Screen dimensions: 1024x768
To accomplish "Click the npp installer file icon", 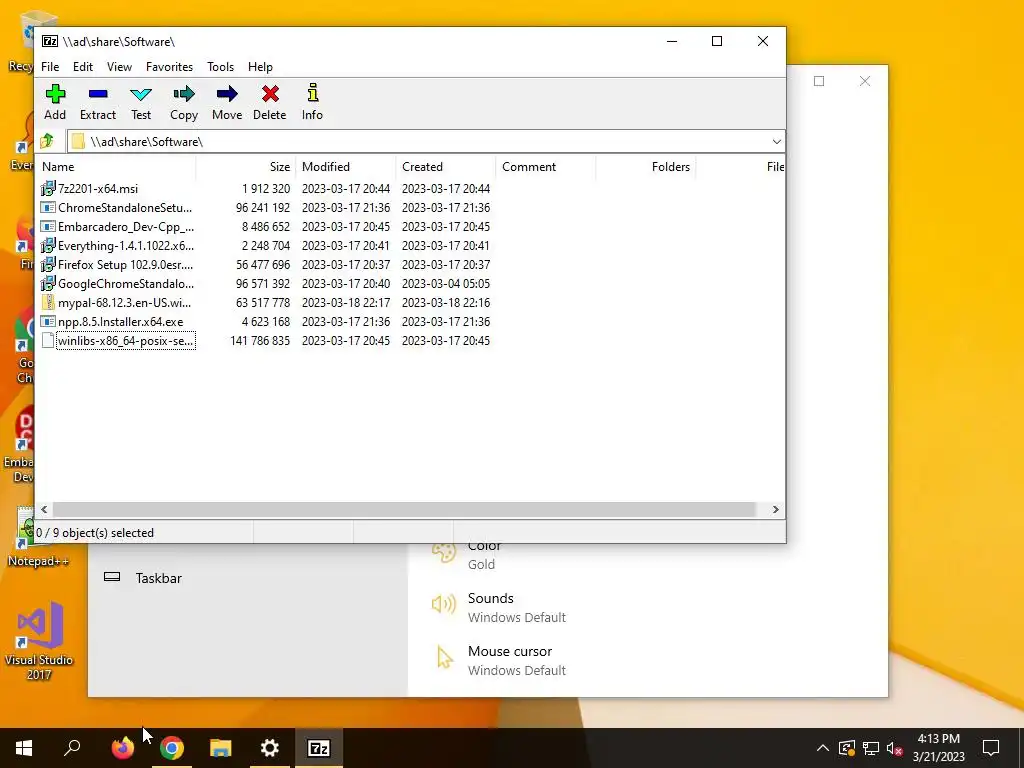I will pos(48,321).
